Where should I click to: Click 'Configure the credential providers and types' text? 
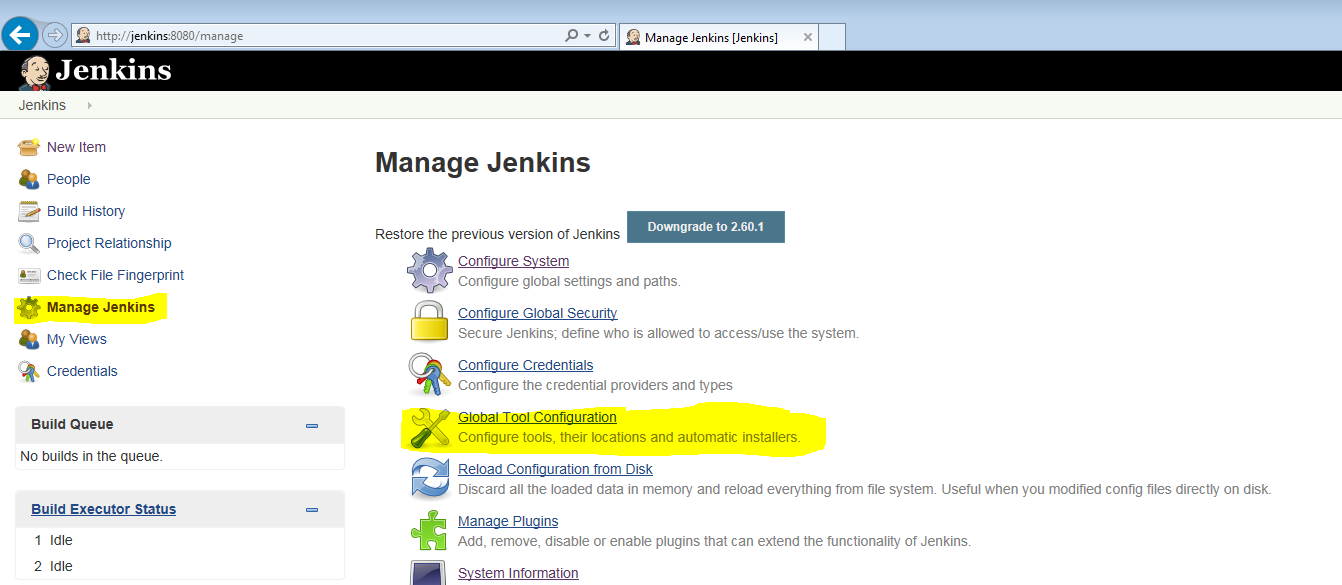(x=595, y=385)
